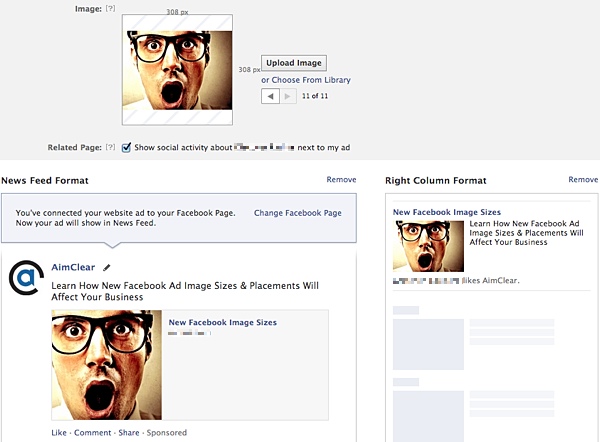Click the 'News Feed Format' heading
600x442 pixels.
pos(45,180)
